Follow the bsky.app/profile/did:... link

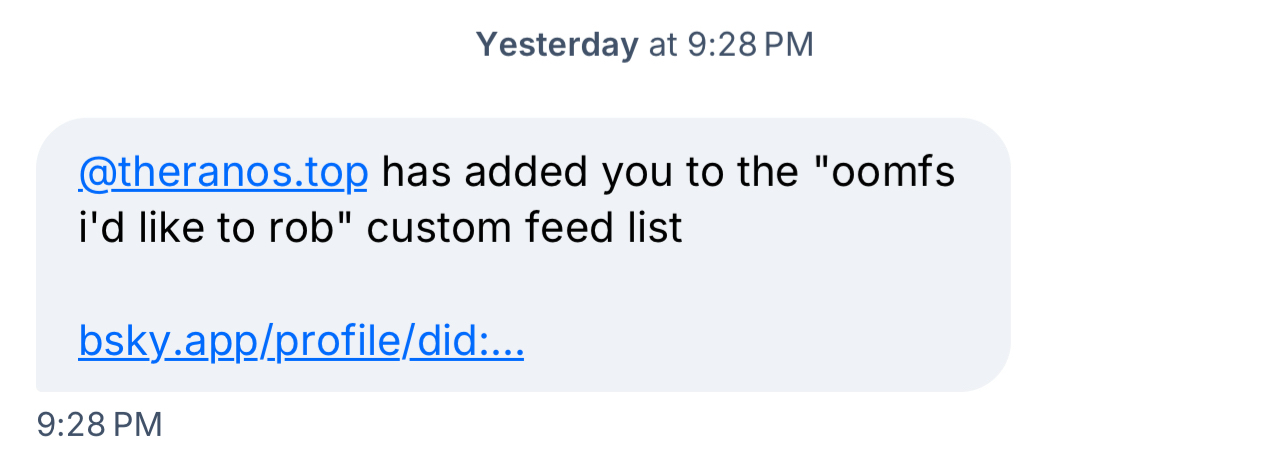tap(300, 343)
